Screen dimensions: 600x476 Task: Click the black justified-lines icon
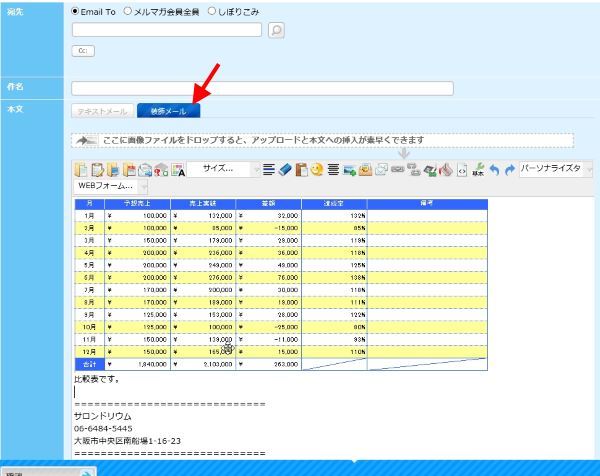(x=333, y=169)
